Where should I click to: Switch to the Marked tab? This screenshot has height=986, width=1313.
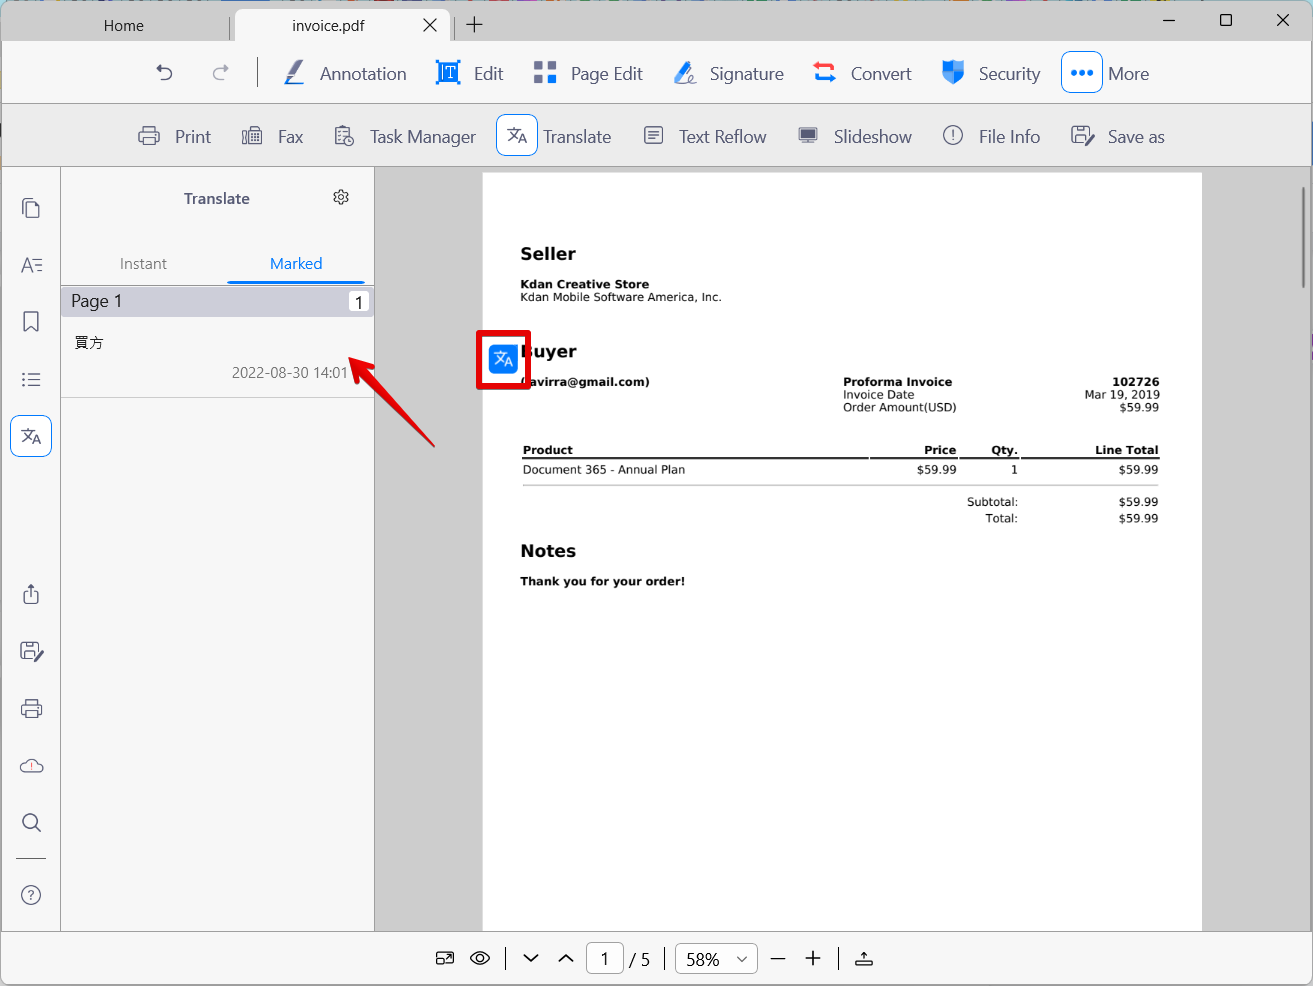point(296,264)
